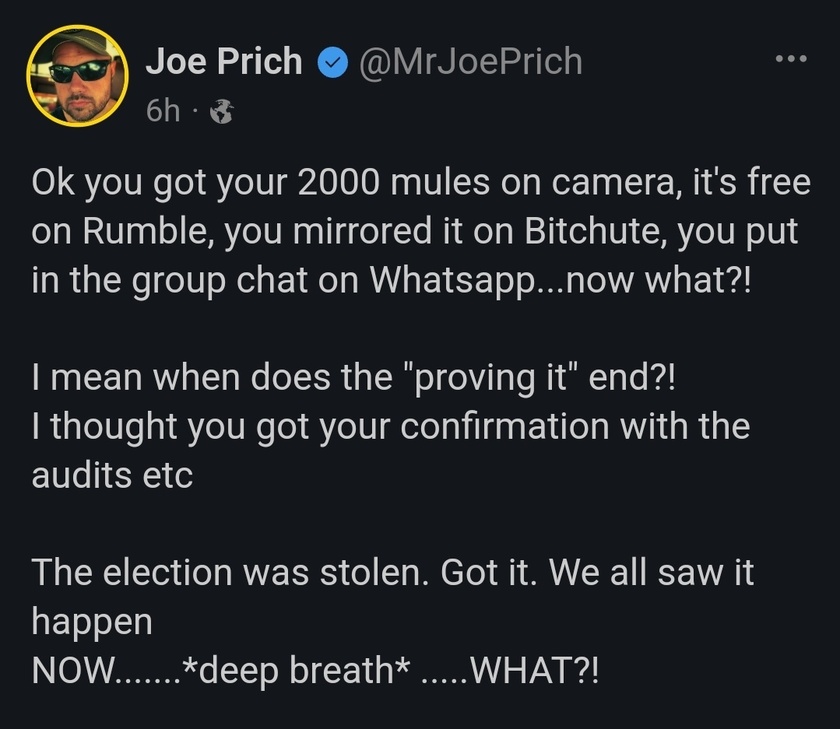Click the "Got it." text
Viewport: 840px width, 729px height.
click(x=489, y=573)
